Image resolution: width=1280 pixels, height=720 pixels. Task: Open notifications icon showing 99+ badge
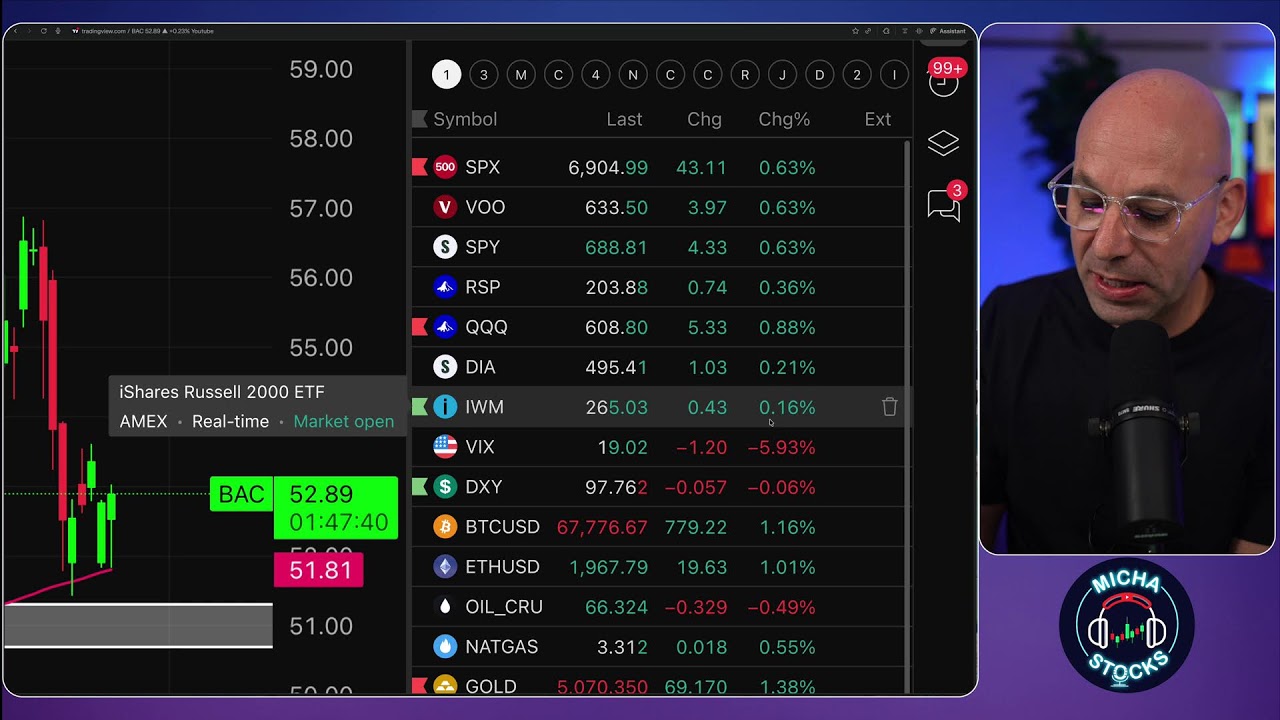click(944, 78)
